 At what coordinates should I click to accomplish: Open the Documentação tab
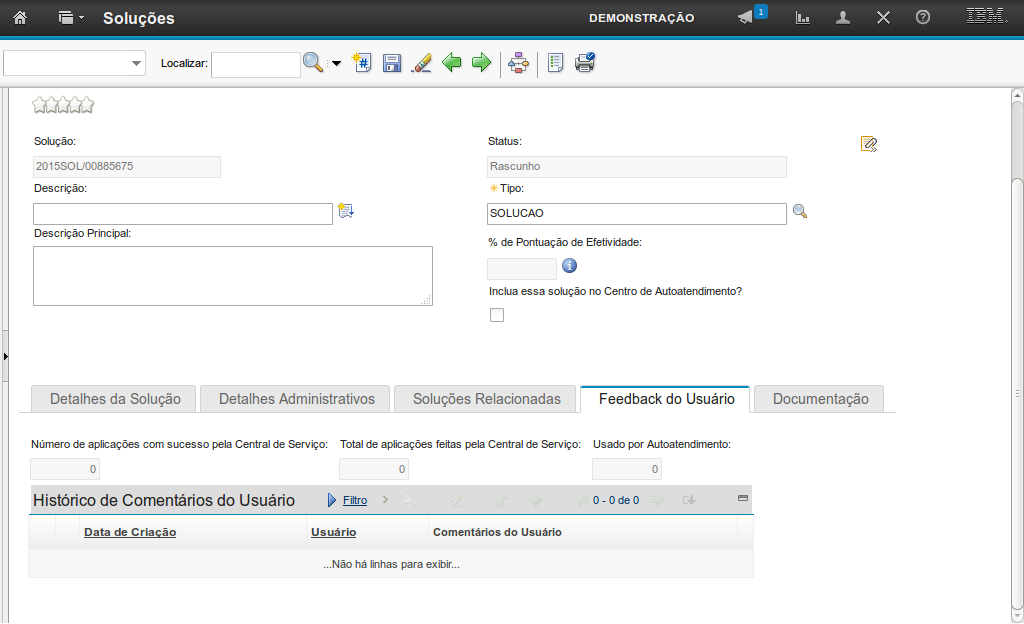(x=820, y=399)
